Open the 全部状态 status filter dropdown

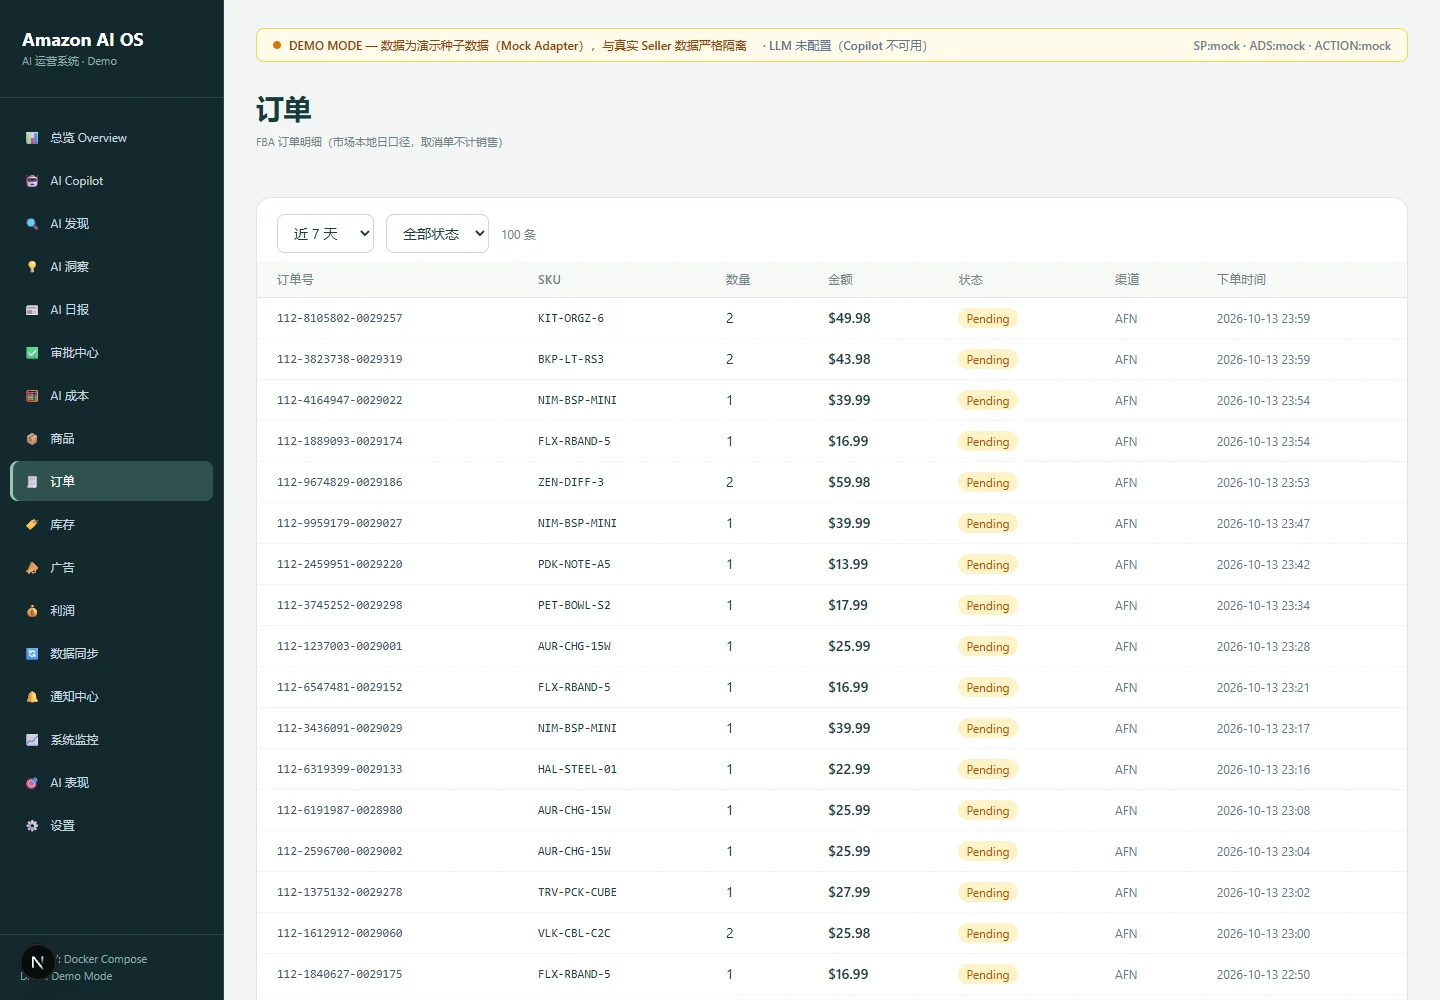(437, 234)
